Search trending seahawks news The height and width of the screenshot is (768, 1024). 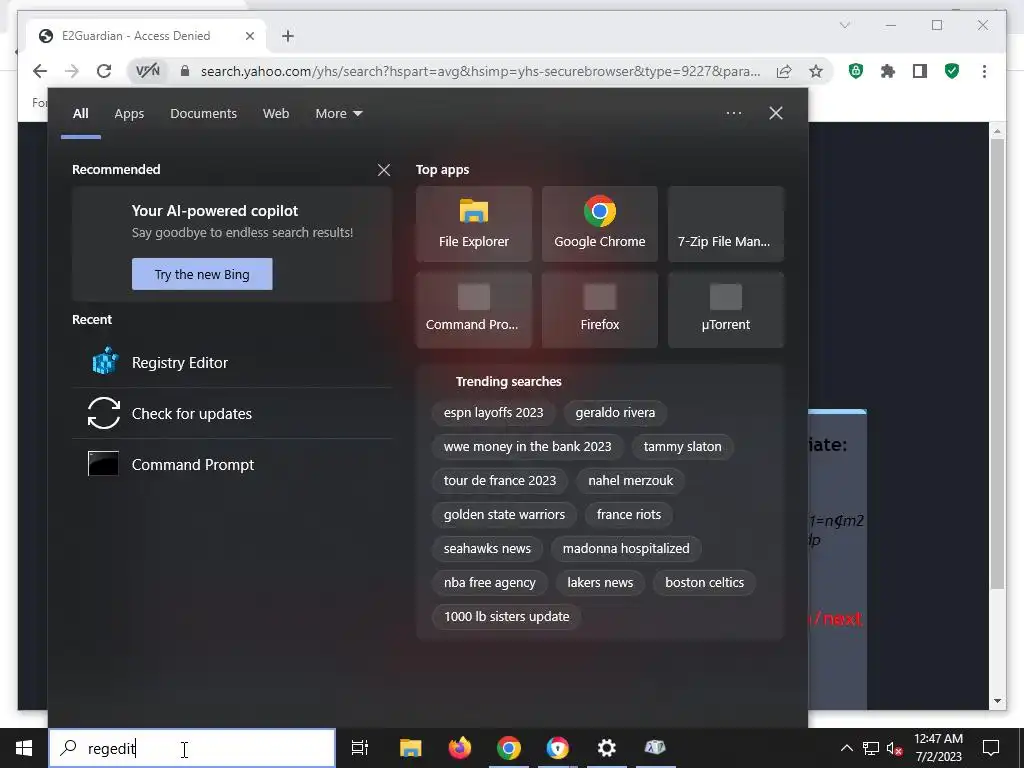coord(488,549)
